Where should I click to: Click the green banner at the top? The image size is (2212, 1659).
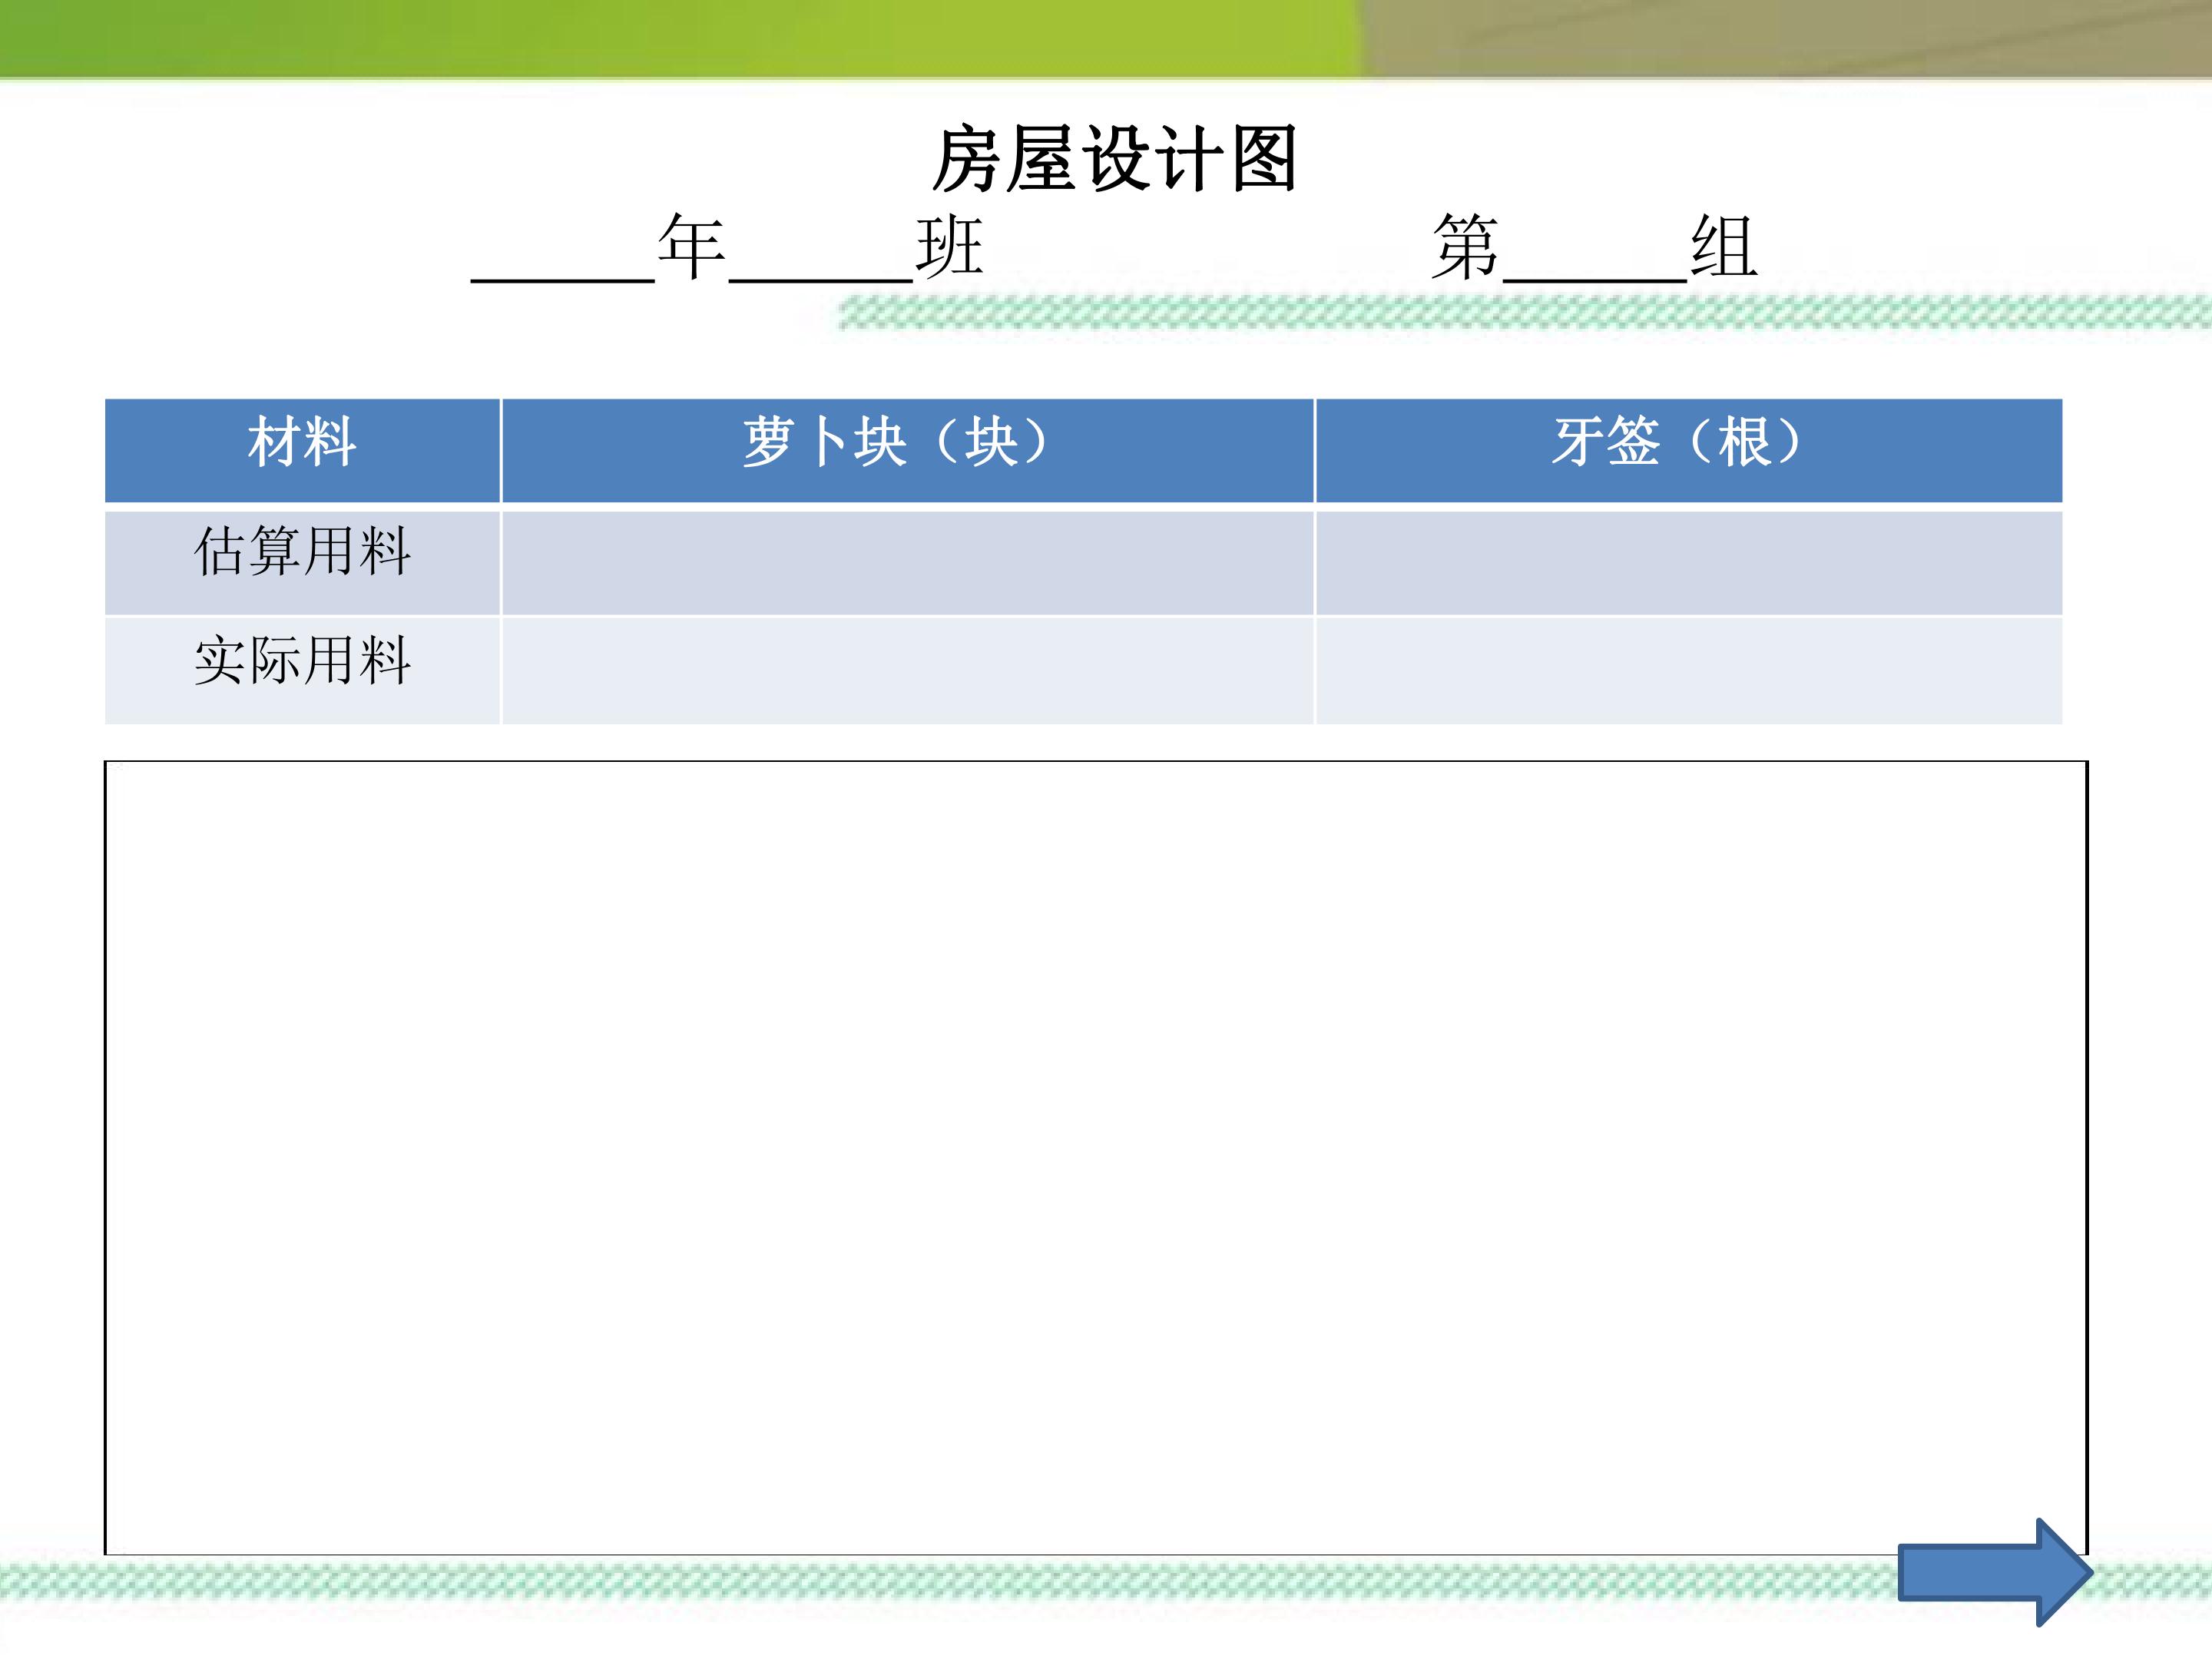1106,38
